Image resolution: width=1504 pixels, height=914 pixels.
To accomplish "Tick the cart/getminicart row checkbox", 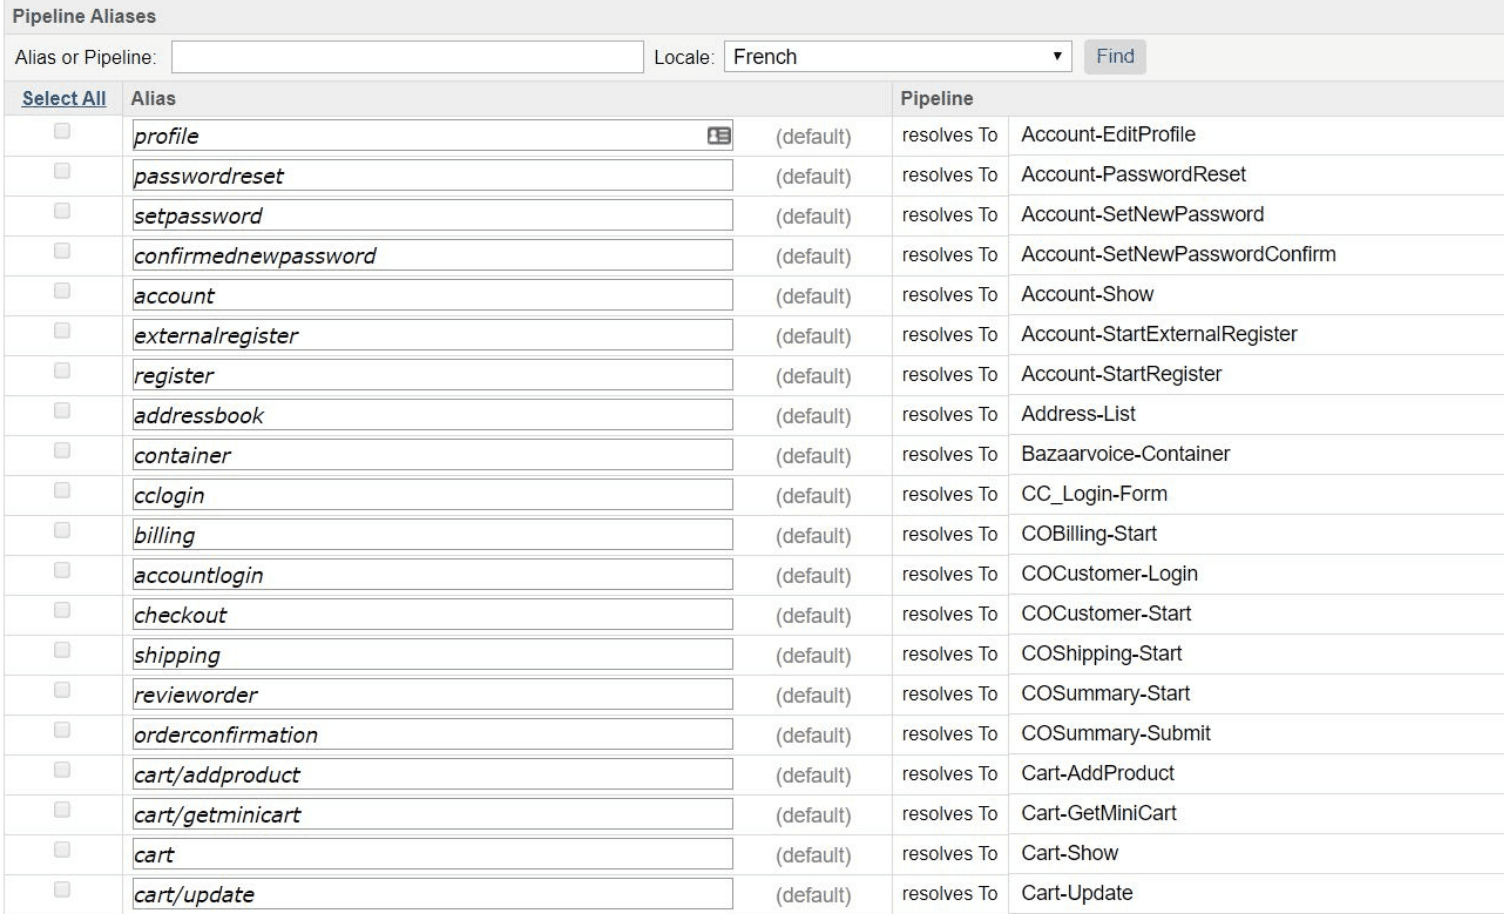I will coord(62,811).
